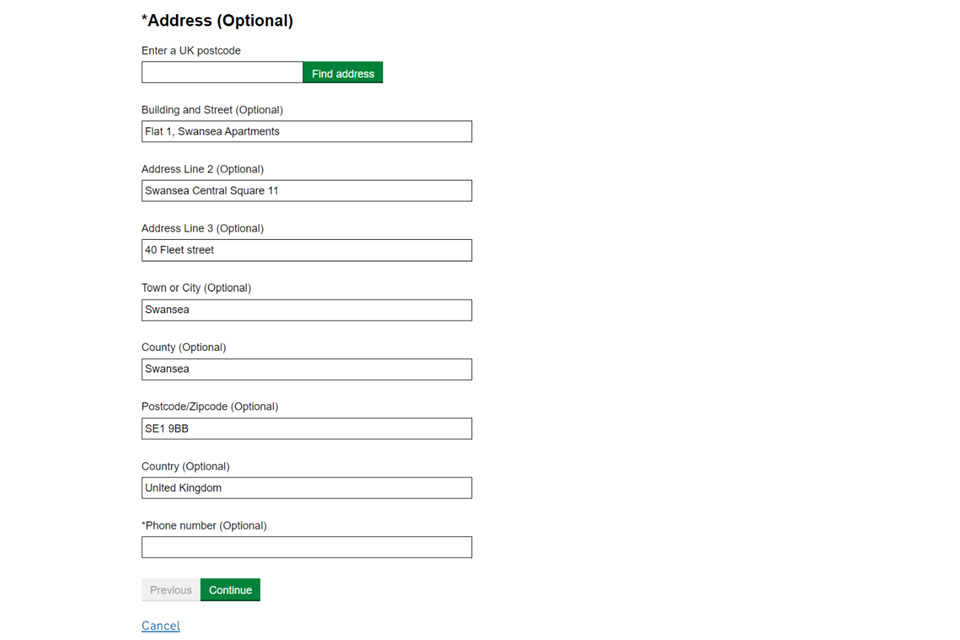The height and width of the screenshot is (640, 960).
Task: Click the Country field showing United Kingdom
Action: point(306,488)
